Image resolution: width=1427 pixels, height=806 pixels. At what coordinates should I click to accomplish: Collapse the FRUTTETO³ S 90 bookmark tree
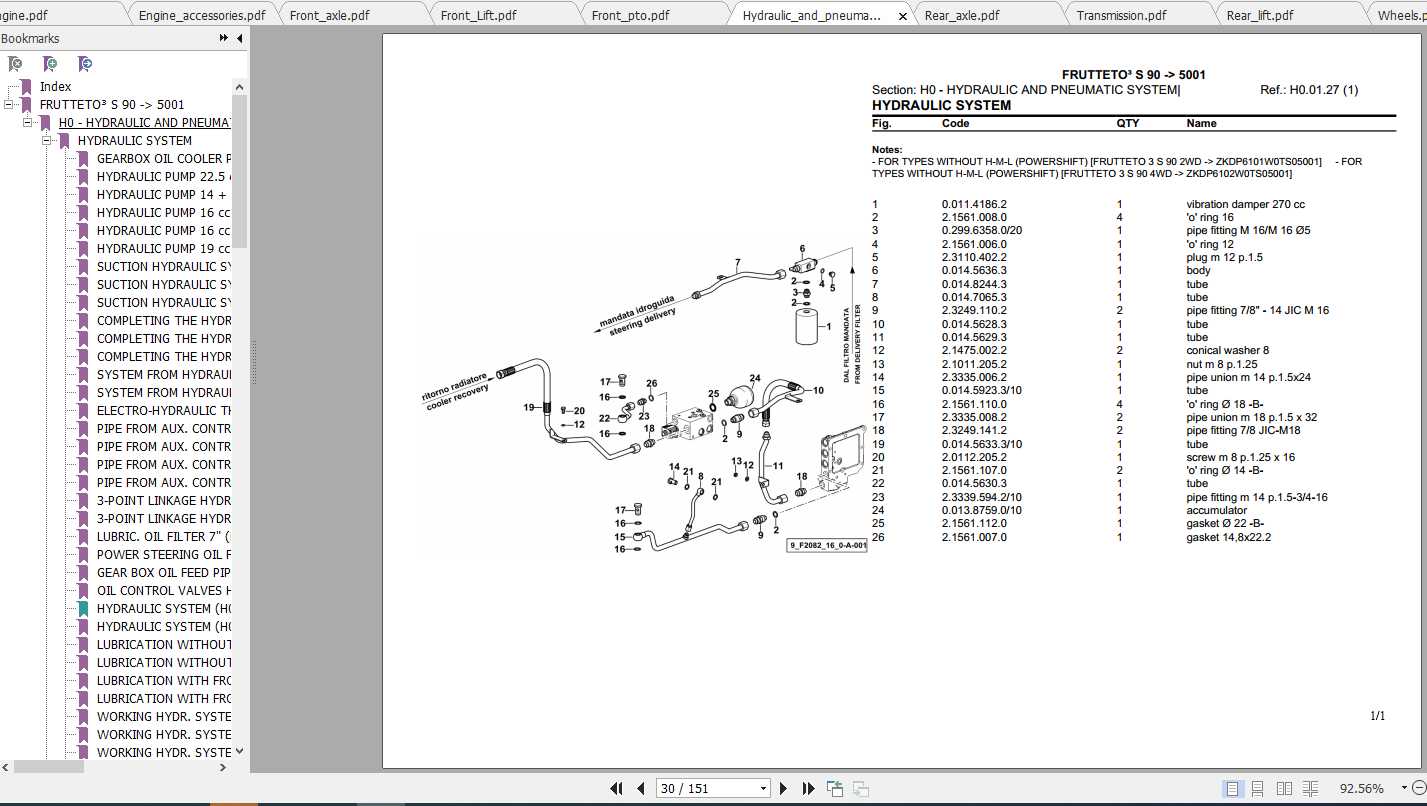[x=9, y=104]
